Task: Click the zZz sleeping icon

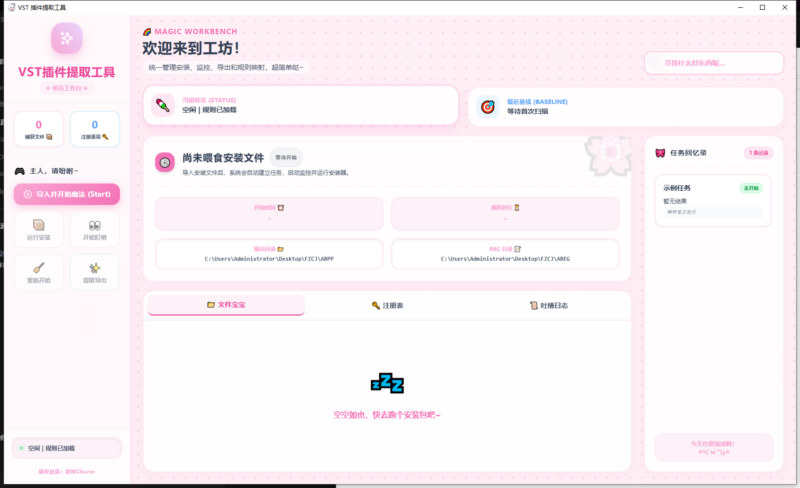Action: [387, 383]
